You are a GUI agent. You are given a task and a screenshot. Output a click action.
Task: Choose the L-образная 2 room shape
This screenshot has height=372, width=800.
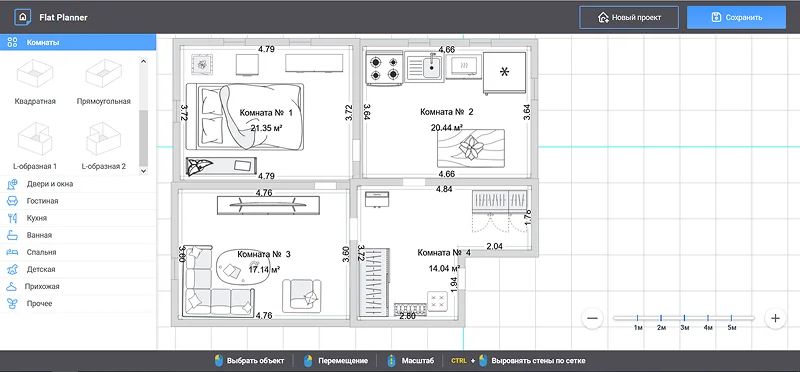pyautogui.click(x=104, y=138)
